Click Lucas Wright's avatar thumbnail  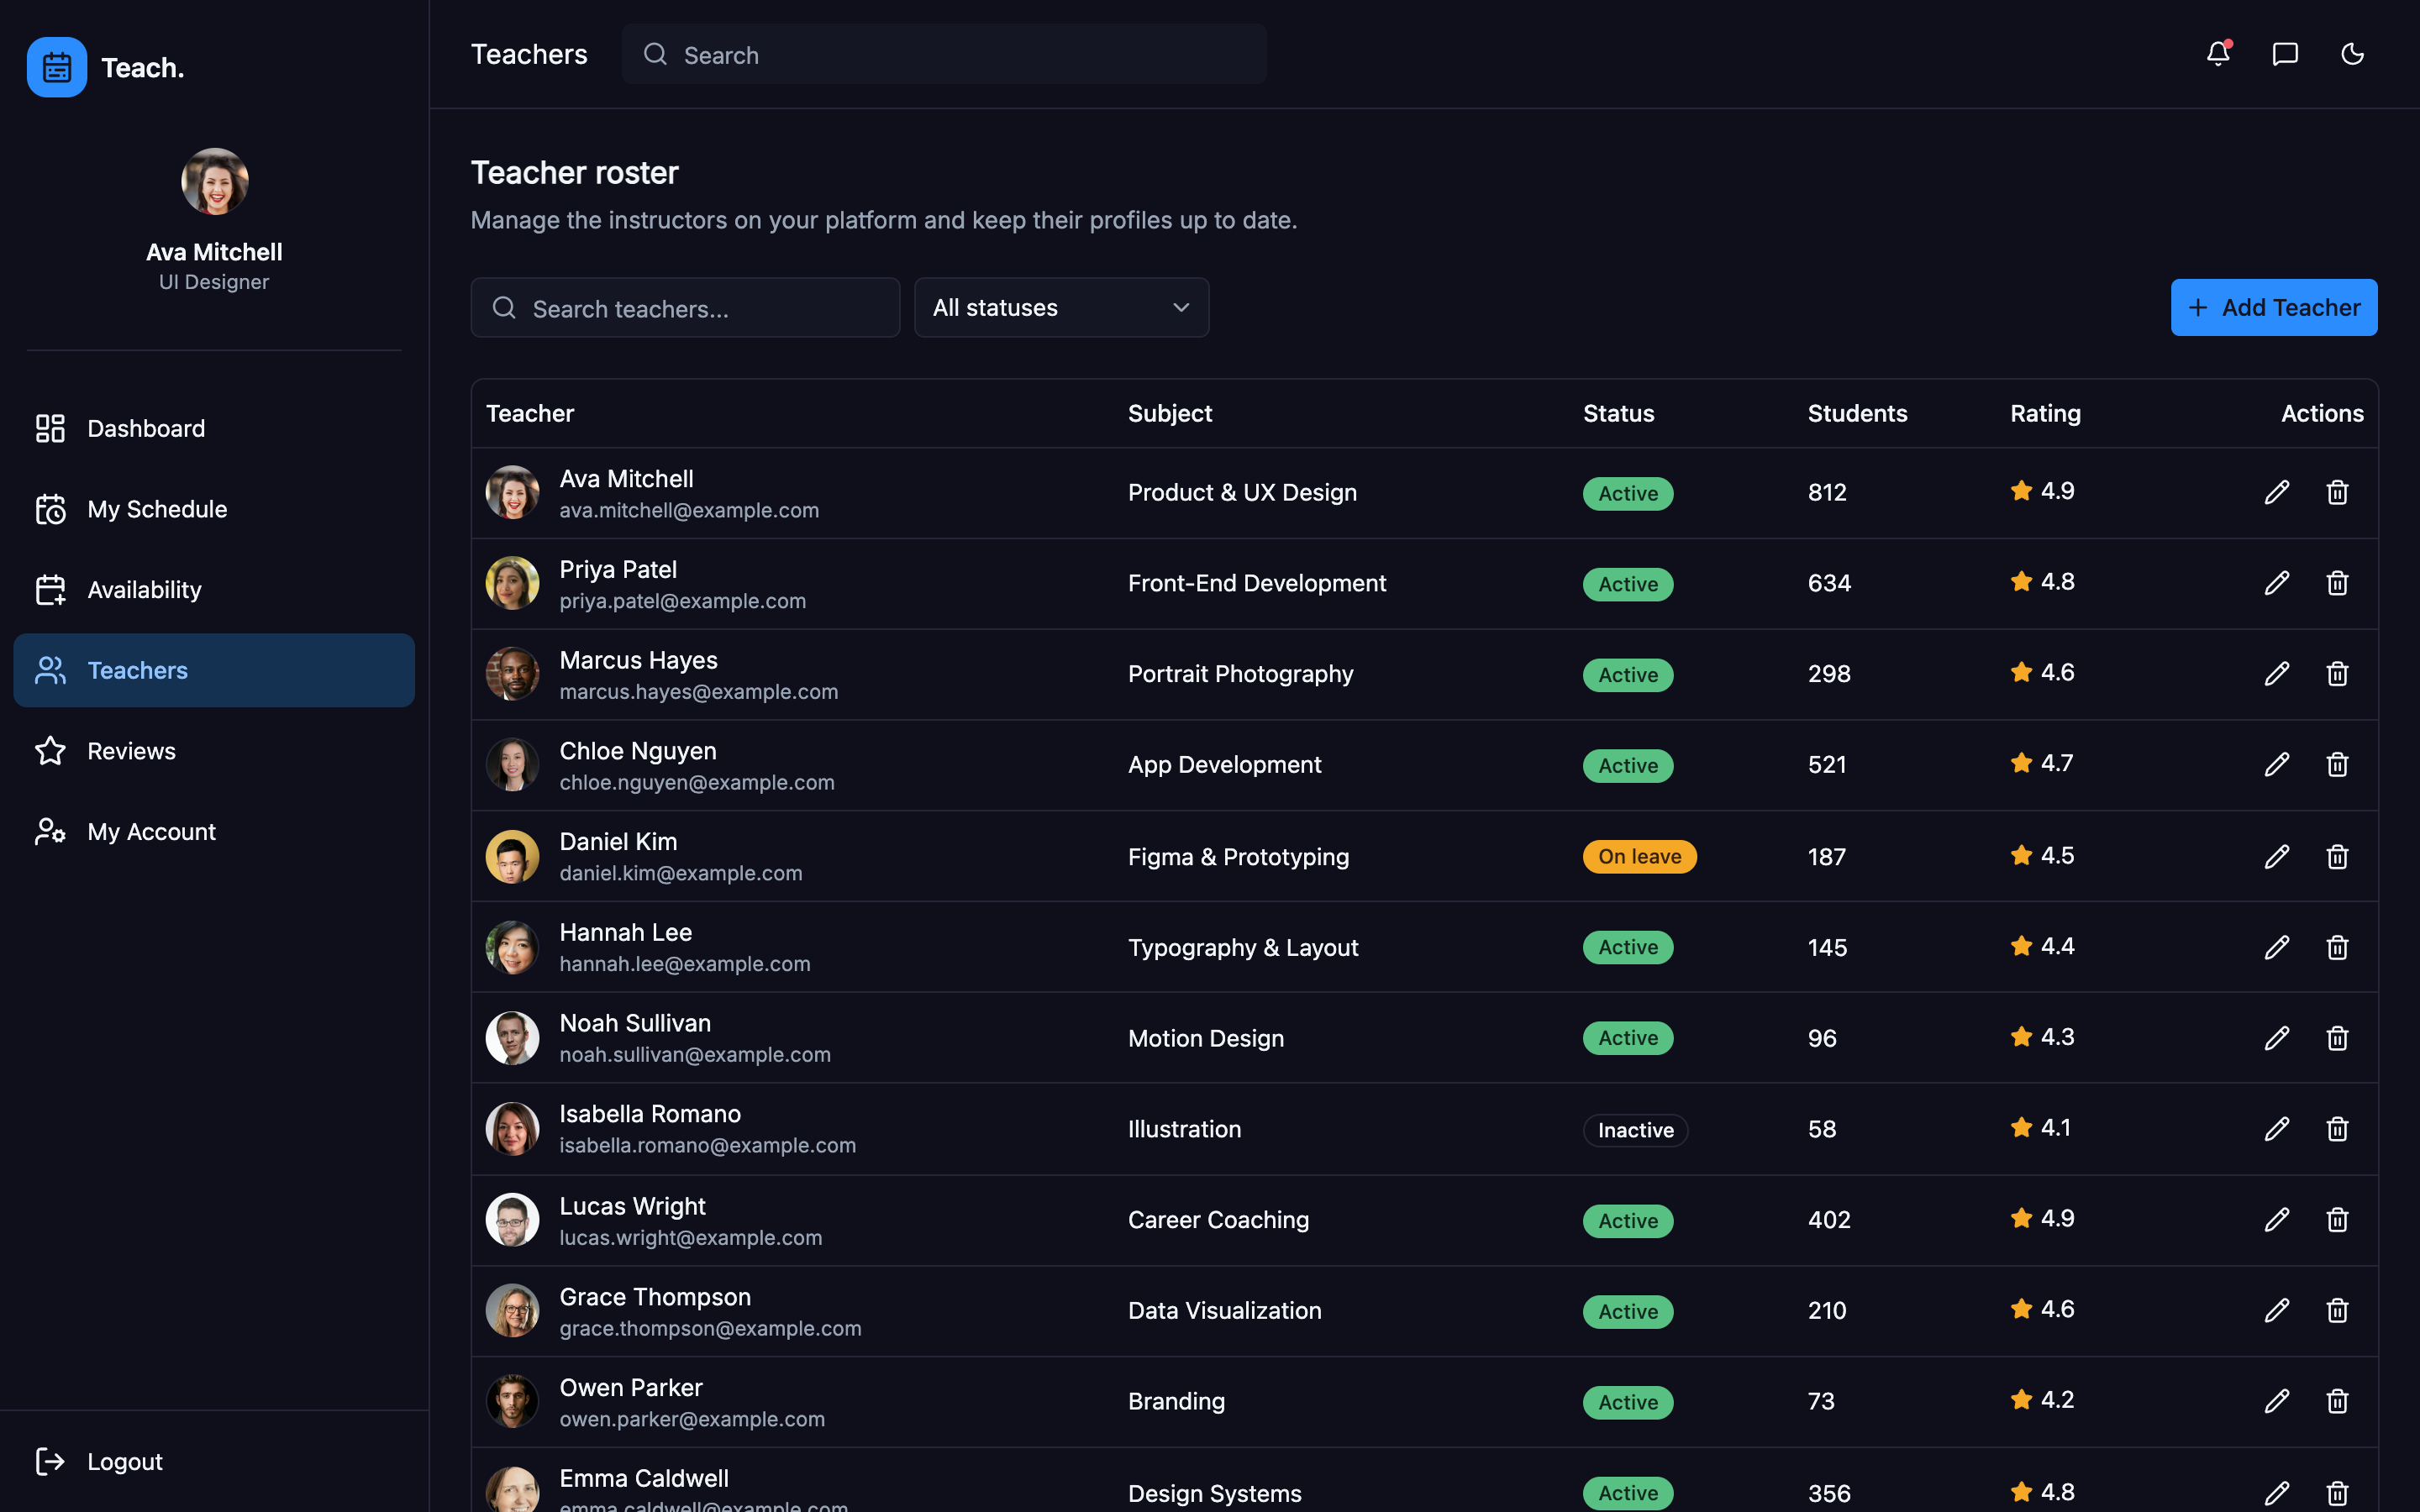512,1220
